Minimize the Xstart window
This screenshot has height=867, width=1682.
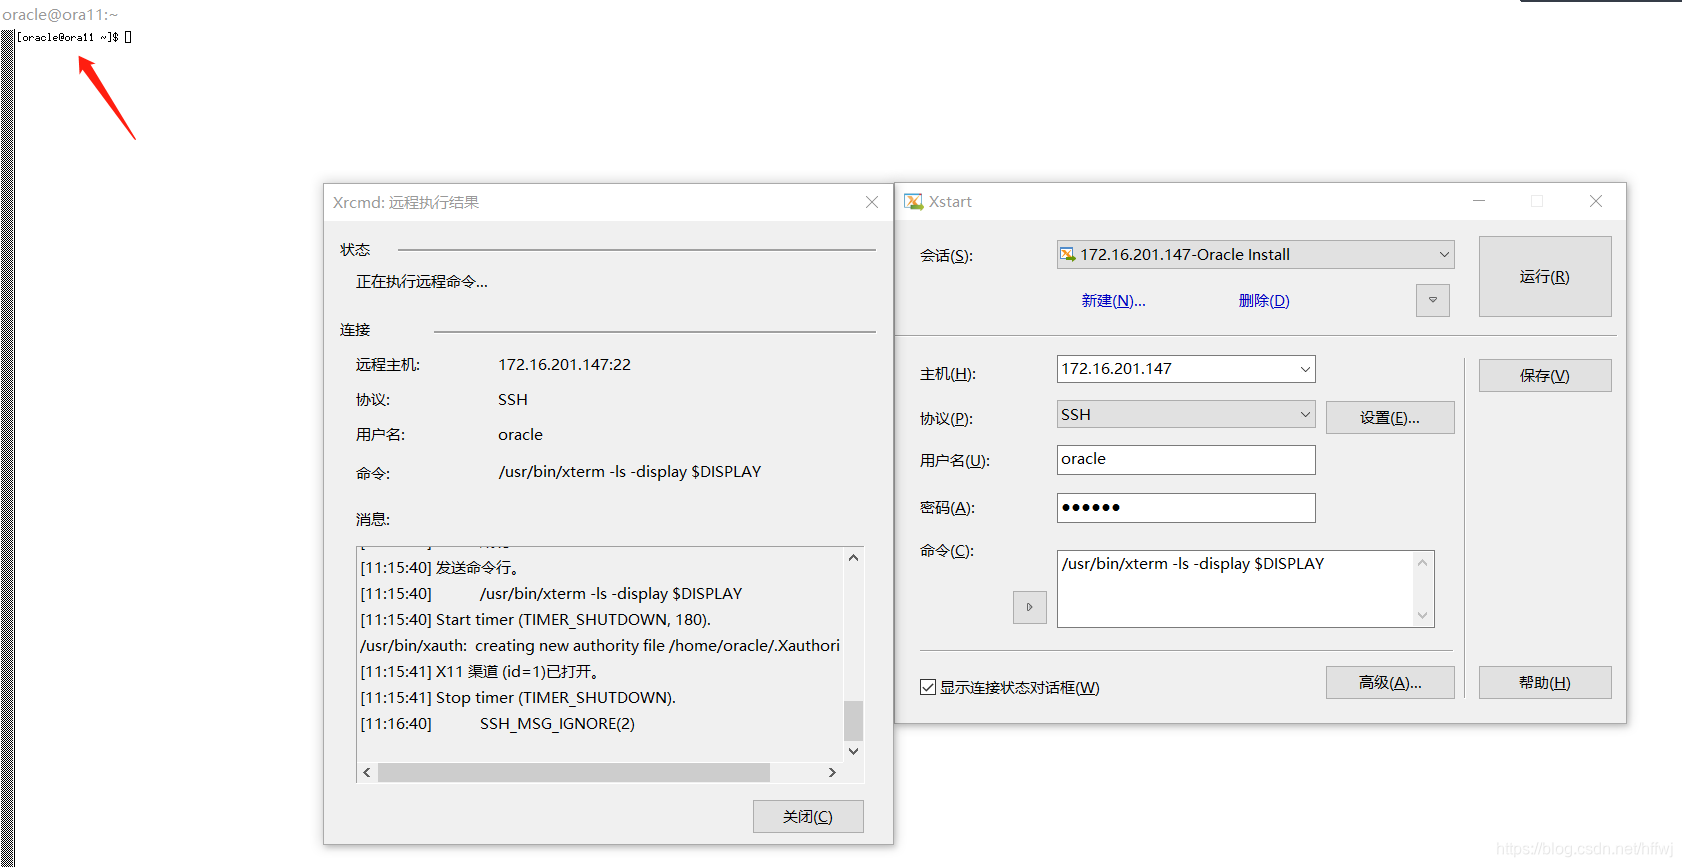(x=1478, y=201)
